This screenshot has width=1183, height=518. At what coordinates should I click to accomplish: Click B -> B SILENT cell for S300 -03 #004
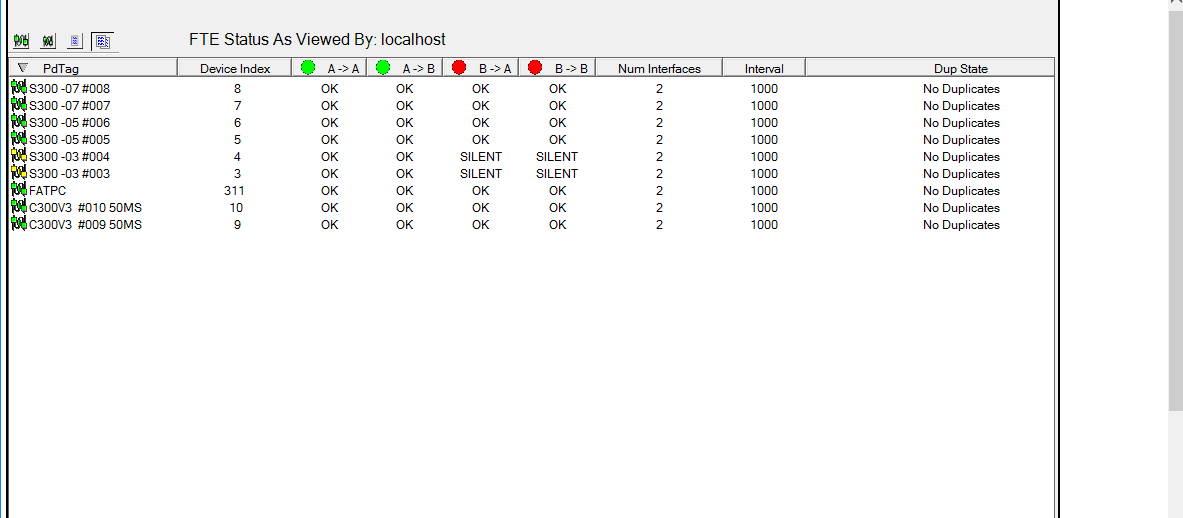[557, 157]
